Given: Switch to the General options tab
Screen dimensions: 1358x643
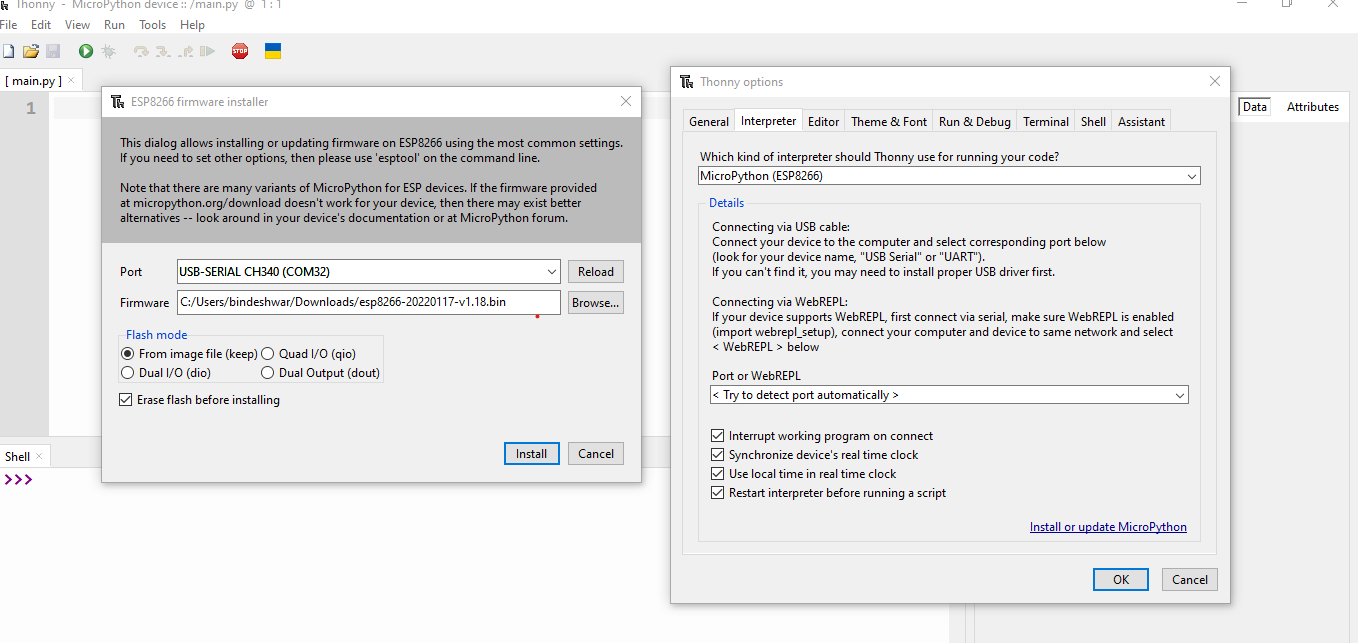Looking at the screenshot, I should [709, 121].
